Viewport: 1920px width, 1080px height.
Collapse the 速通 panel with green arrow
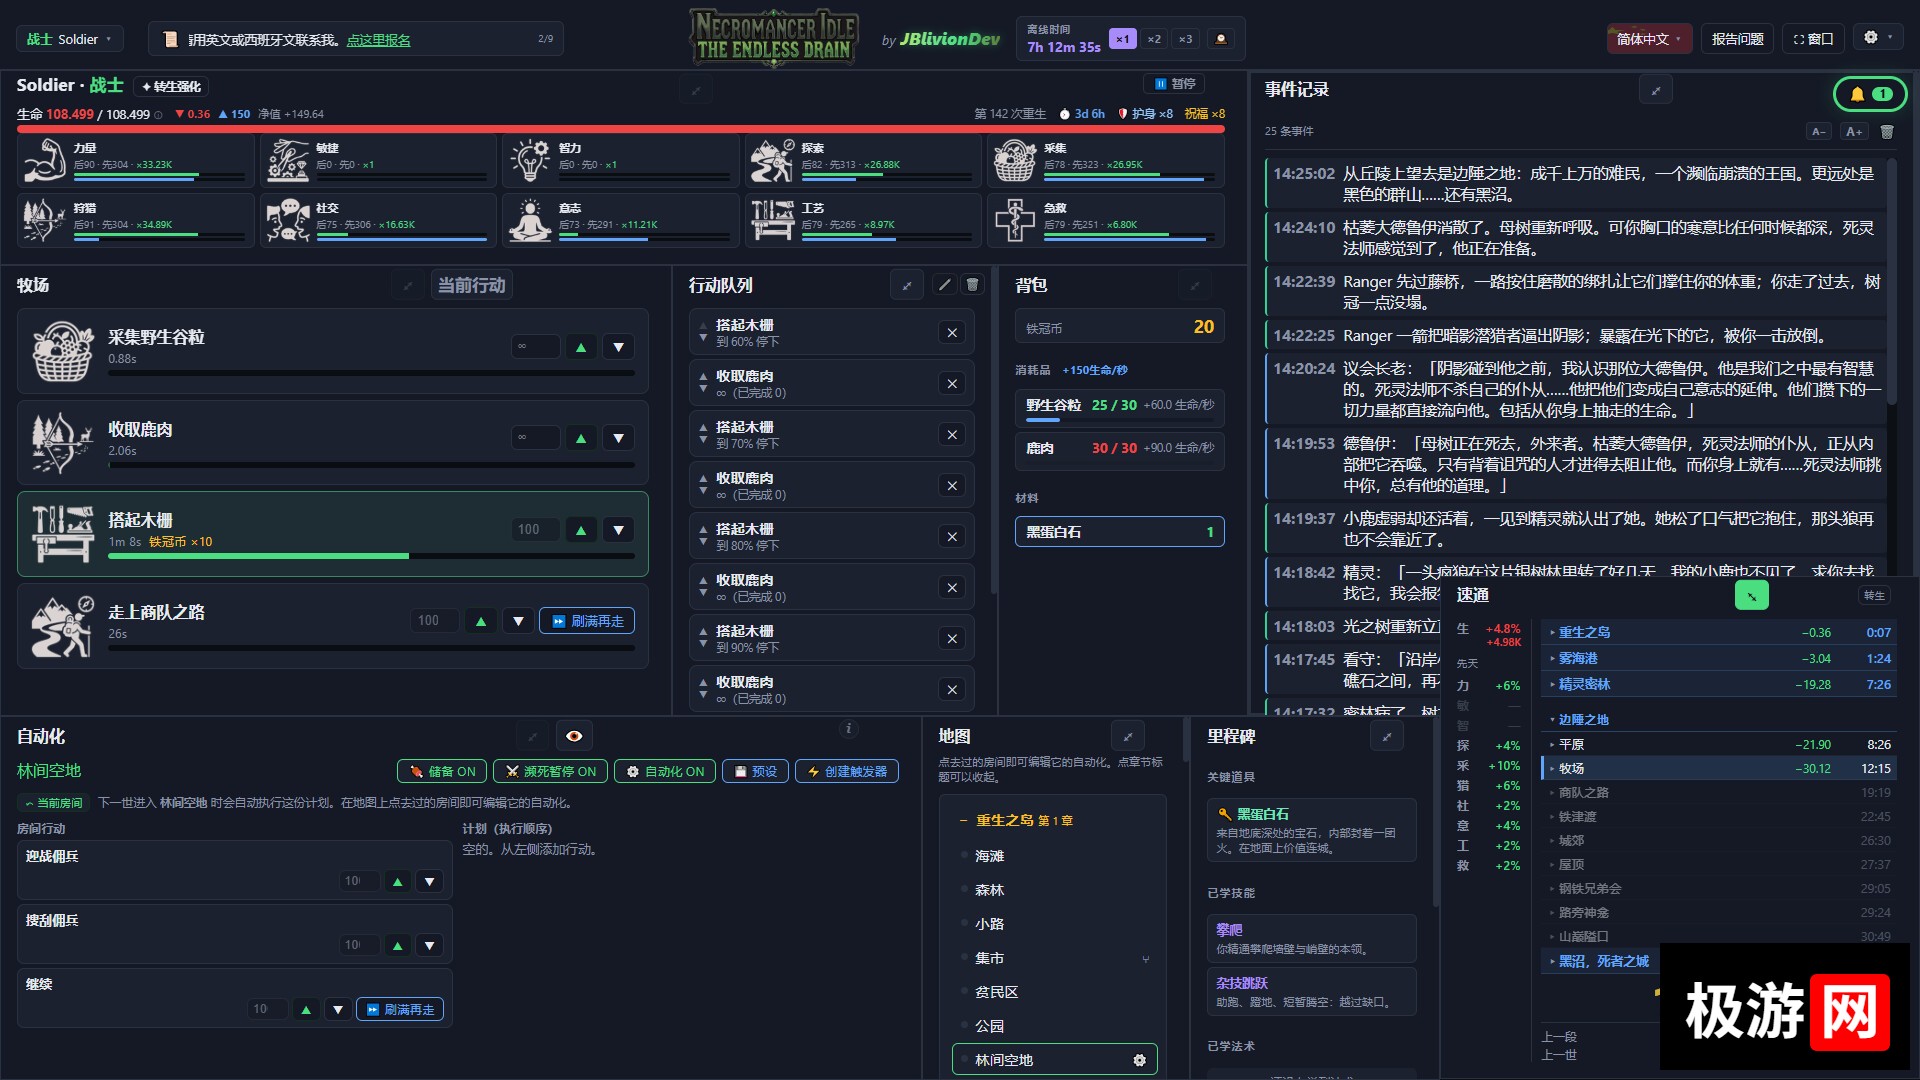point(1751,596)
